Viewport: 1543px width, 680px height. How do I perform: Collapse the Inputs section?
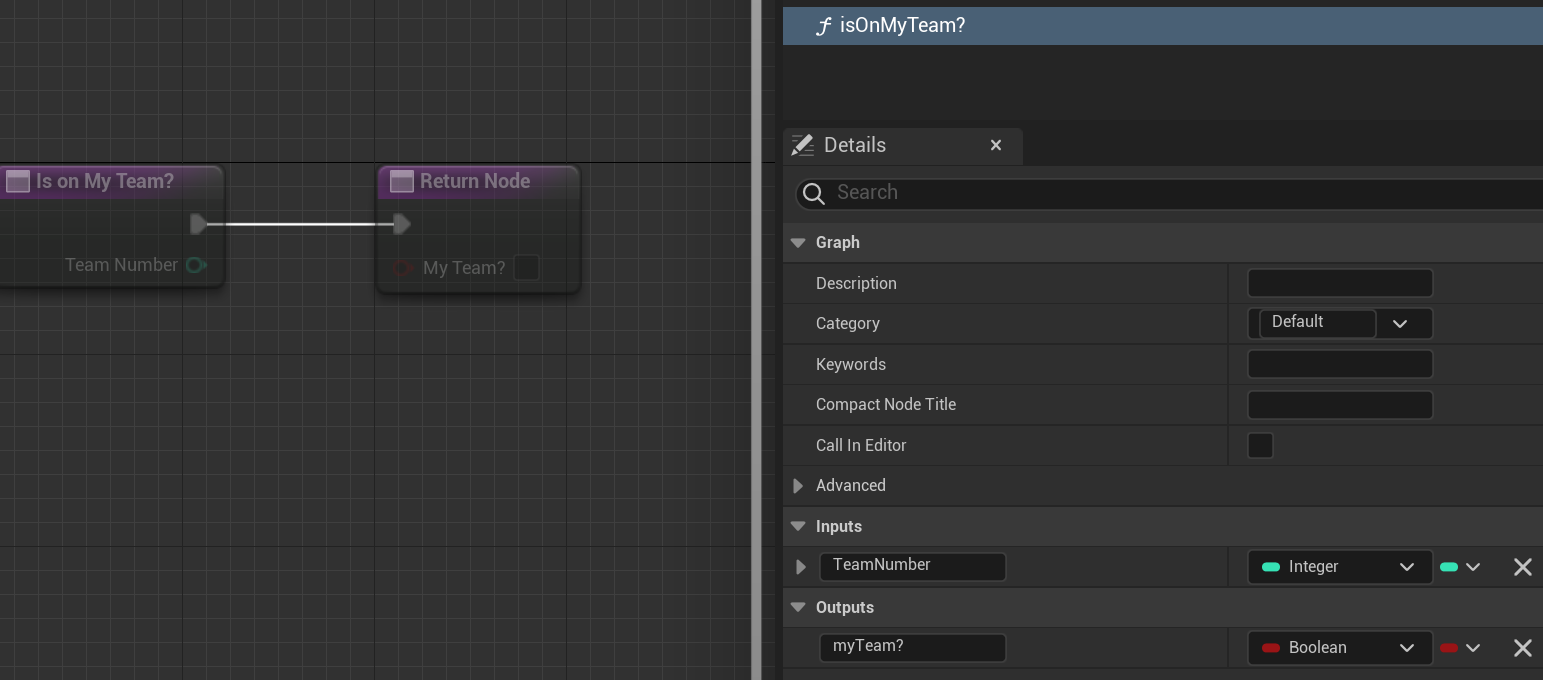pos(798,527)
